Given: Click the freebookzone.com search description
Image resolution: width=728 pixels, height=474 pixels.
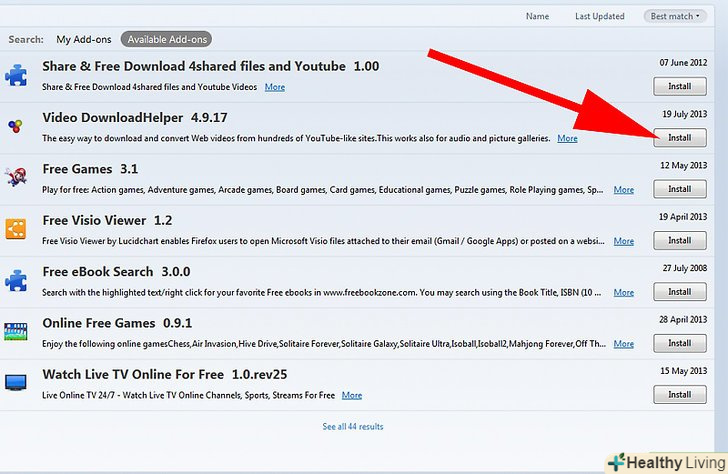Looking at the screenshot, I should pos(322,292).
